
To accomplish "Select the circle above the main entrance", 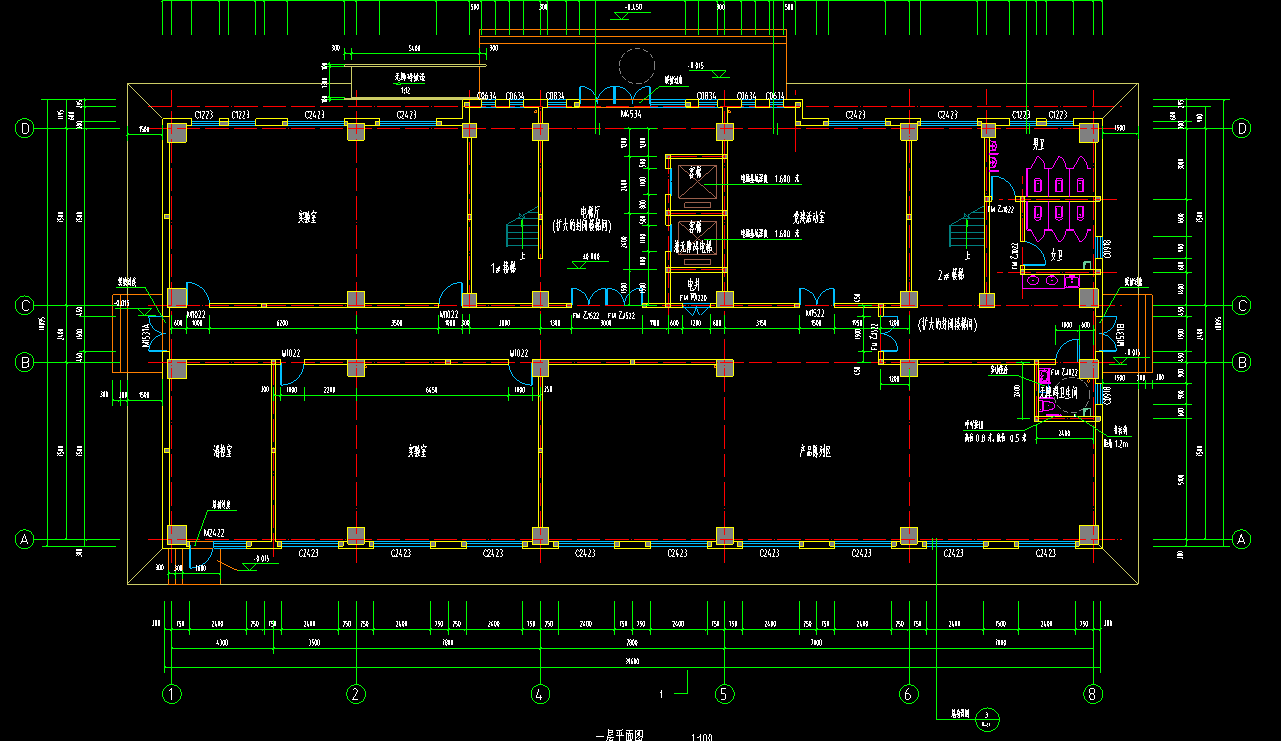I will click(636, 67).
